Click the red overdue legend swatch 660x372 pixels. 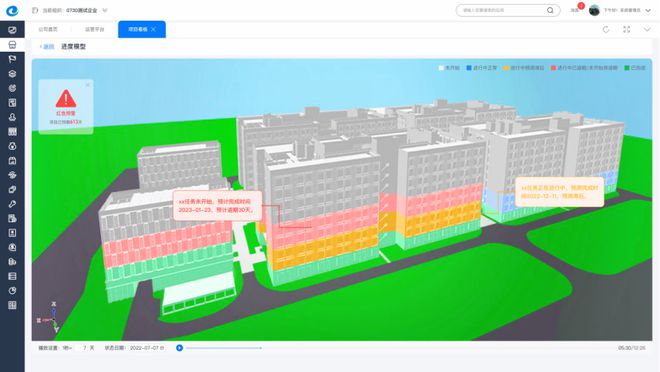click(554, 68)
